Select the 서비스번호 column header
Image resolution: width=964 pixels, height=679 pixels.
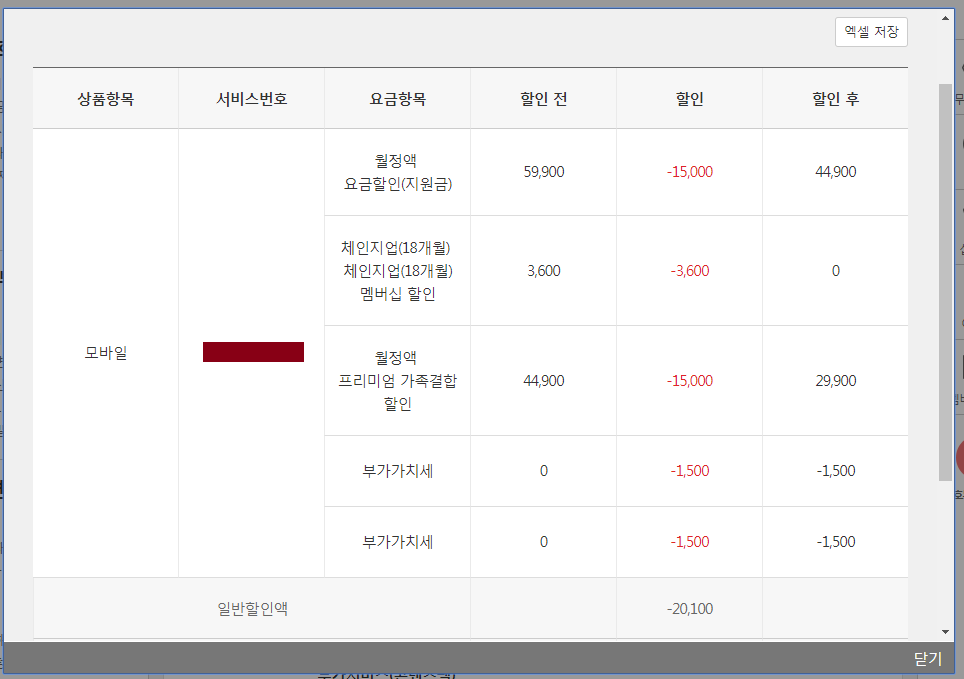(252, 99)
